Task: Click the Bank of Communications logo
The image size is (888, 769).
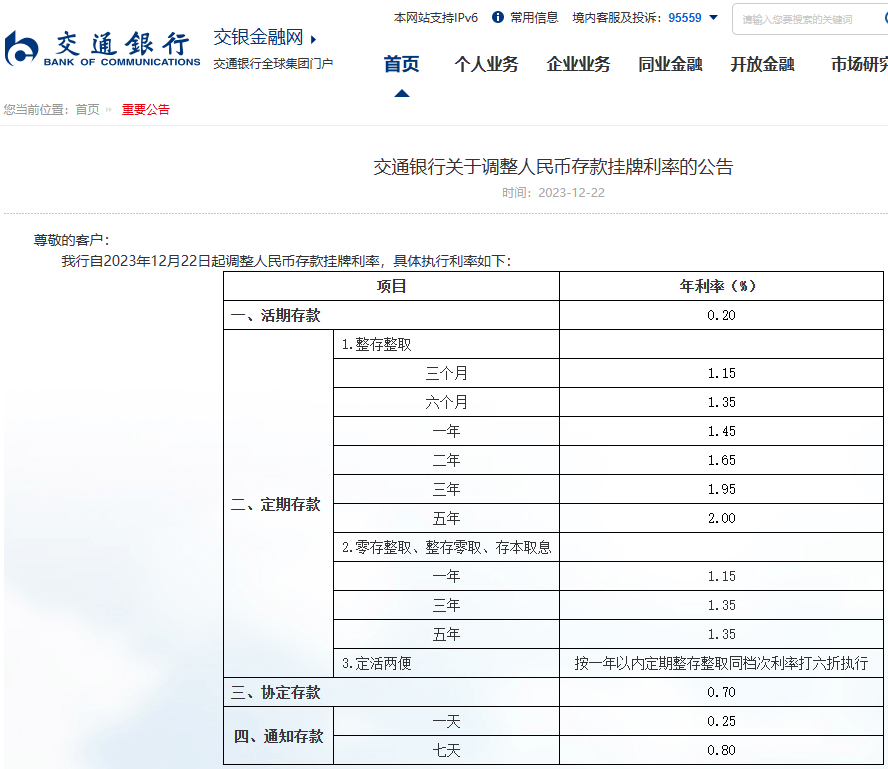Action: pos(103,49)
